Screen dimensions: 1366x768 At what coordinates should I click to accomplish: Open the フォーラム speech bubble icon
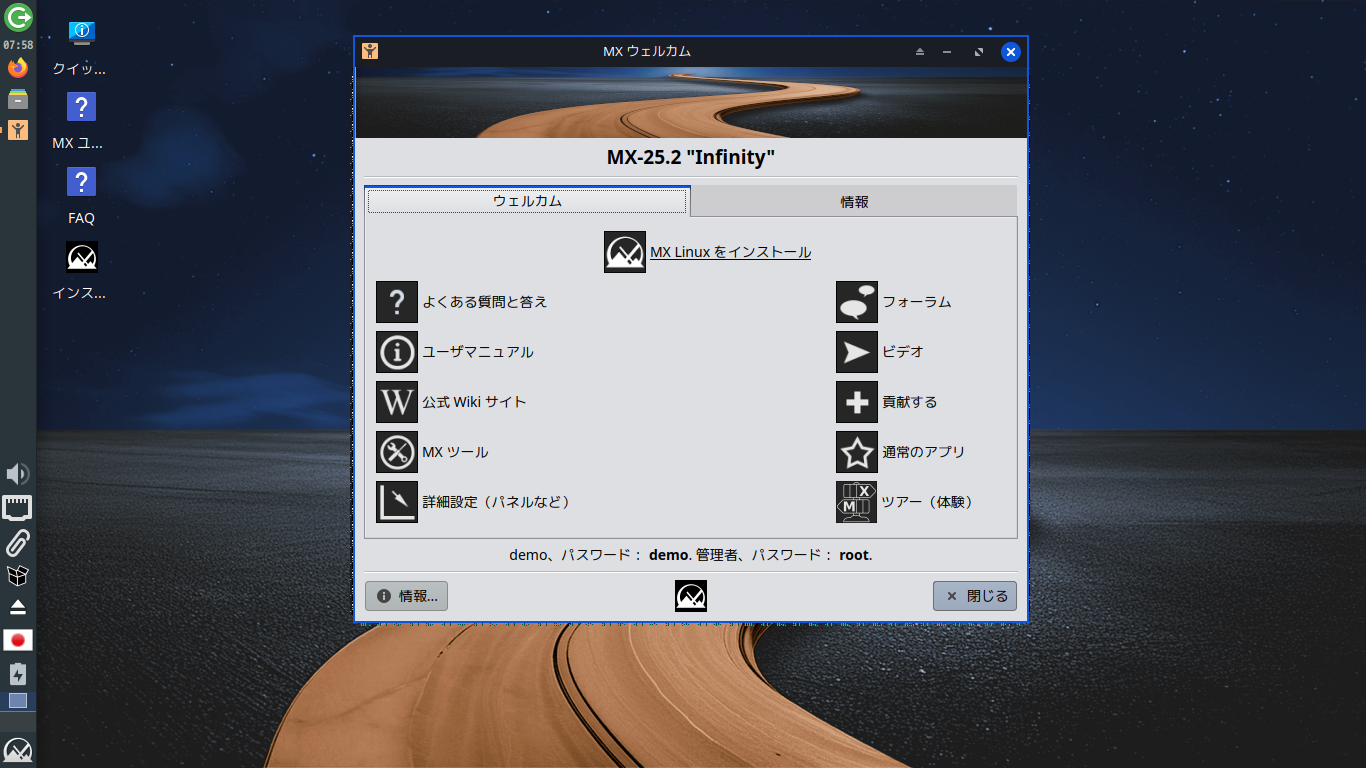coord(857,302)
